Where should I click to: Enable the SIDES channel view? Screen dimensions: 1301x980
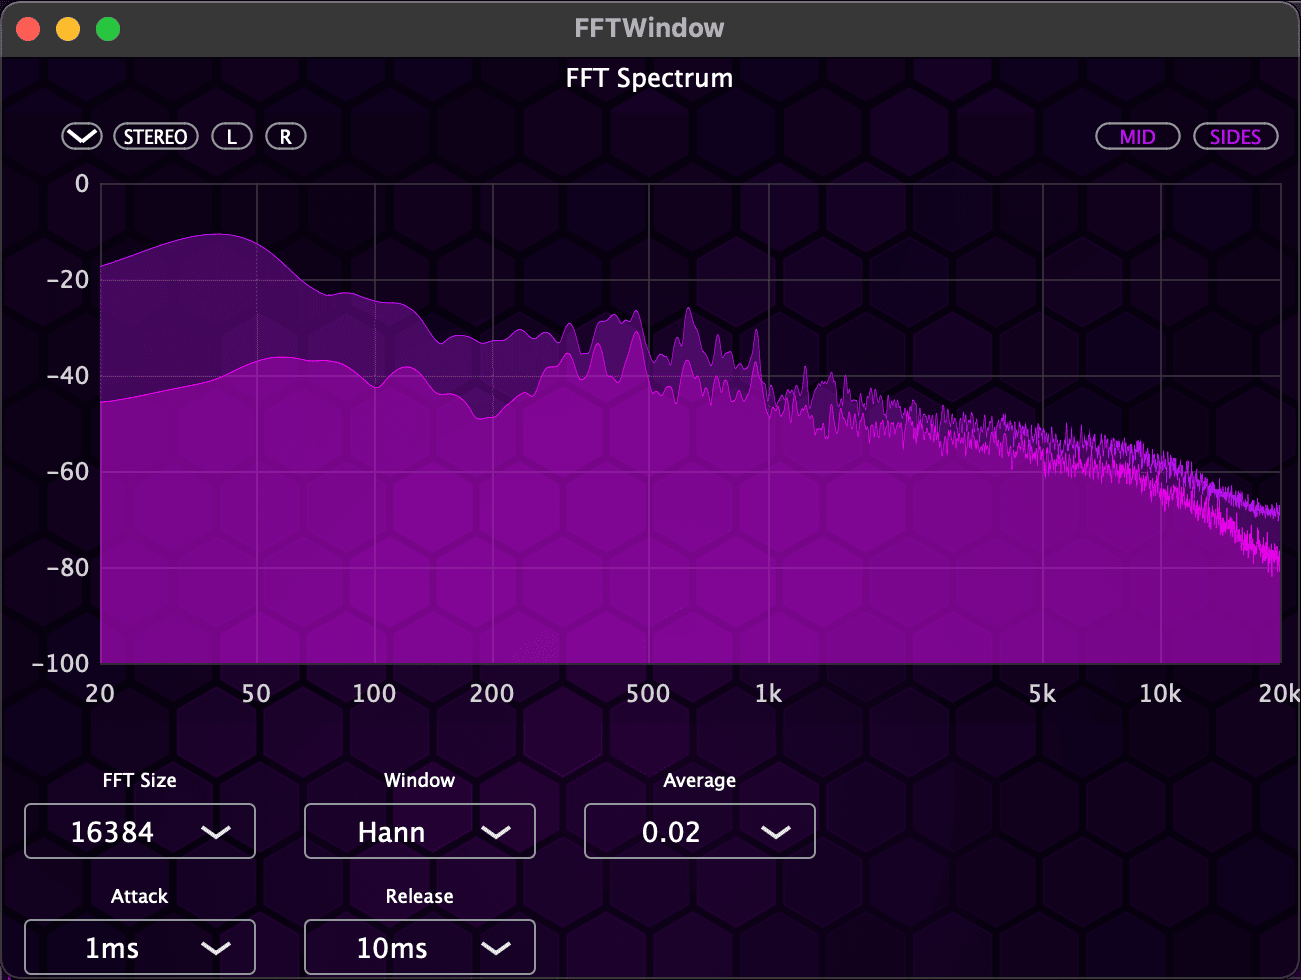(1235, 136)
